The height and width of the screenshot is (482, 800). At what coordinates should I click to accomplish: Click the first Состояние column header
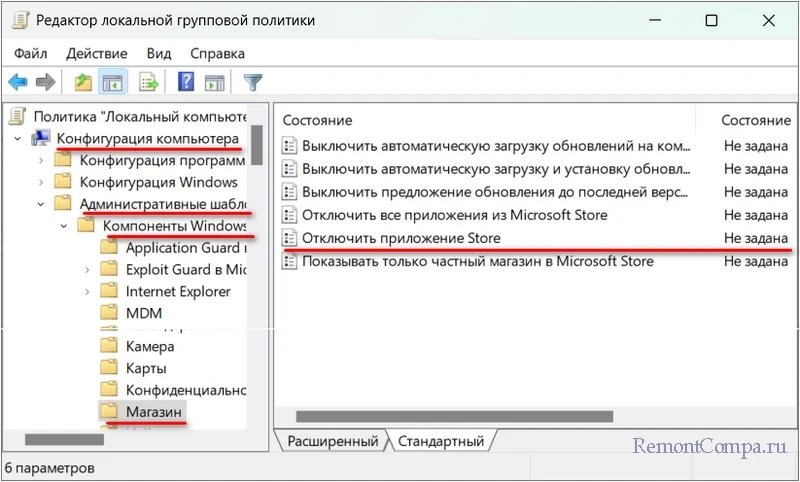[317, 120]
